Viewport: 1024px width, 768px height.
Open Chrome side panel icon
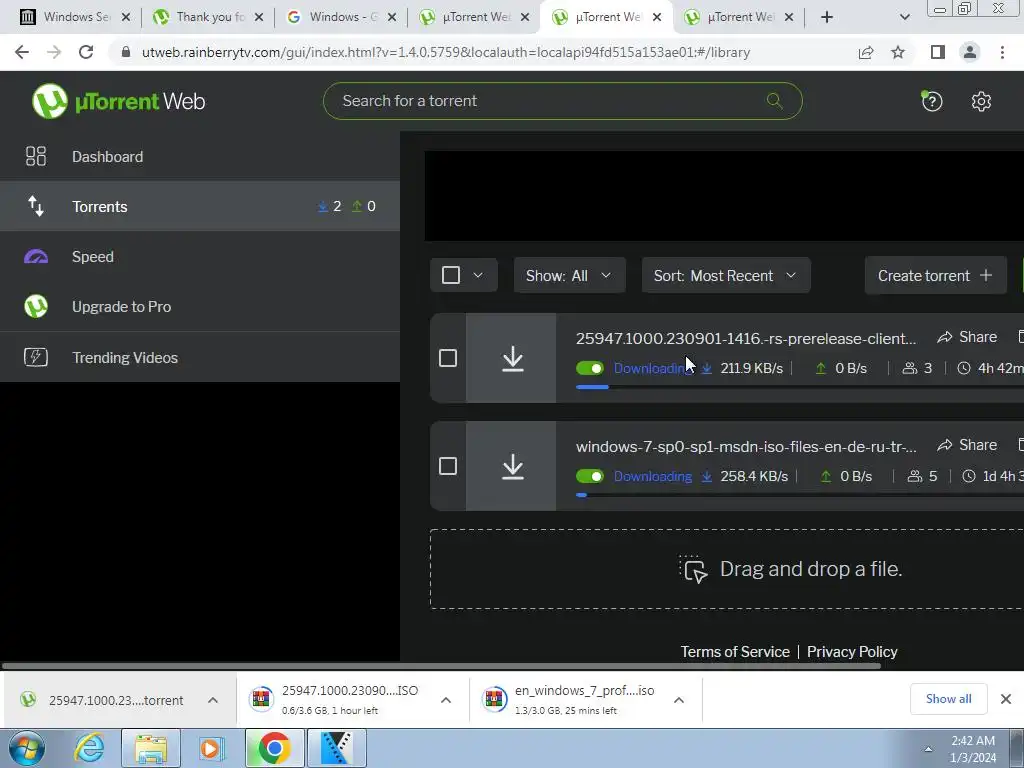[x=938, y=52]
